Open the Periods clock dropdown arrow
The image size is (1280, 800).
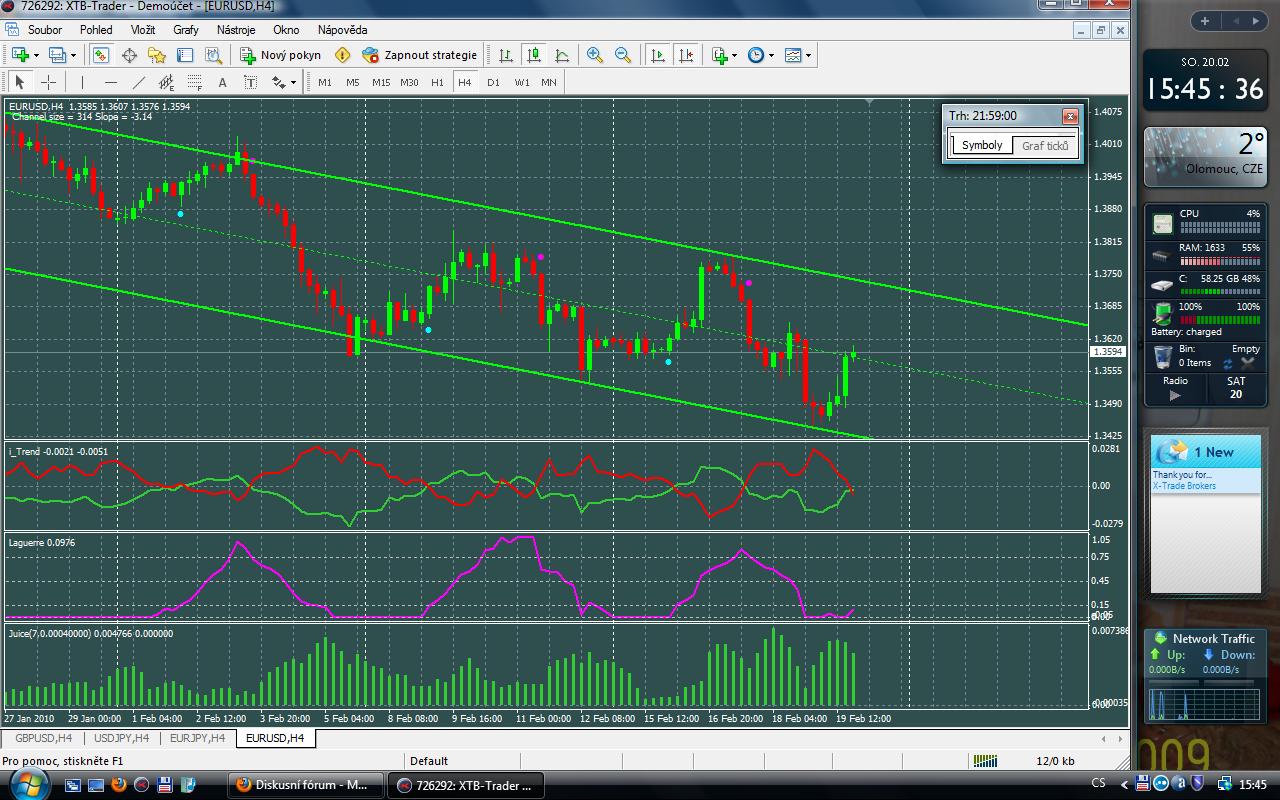771,56
